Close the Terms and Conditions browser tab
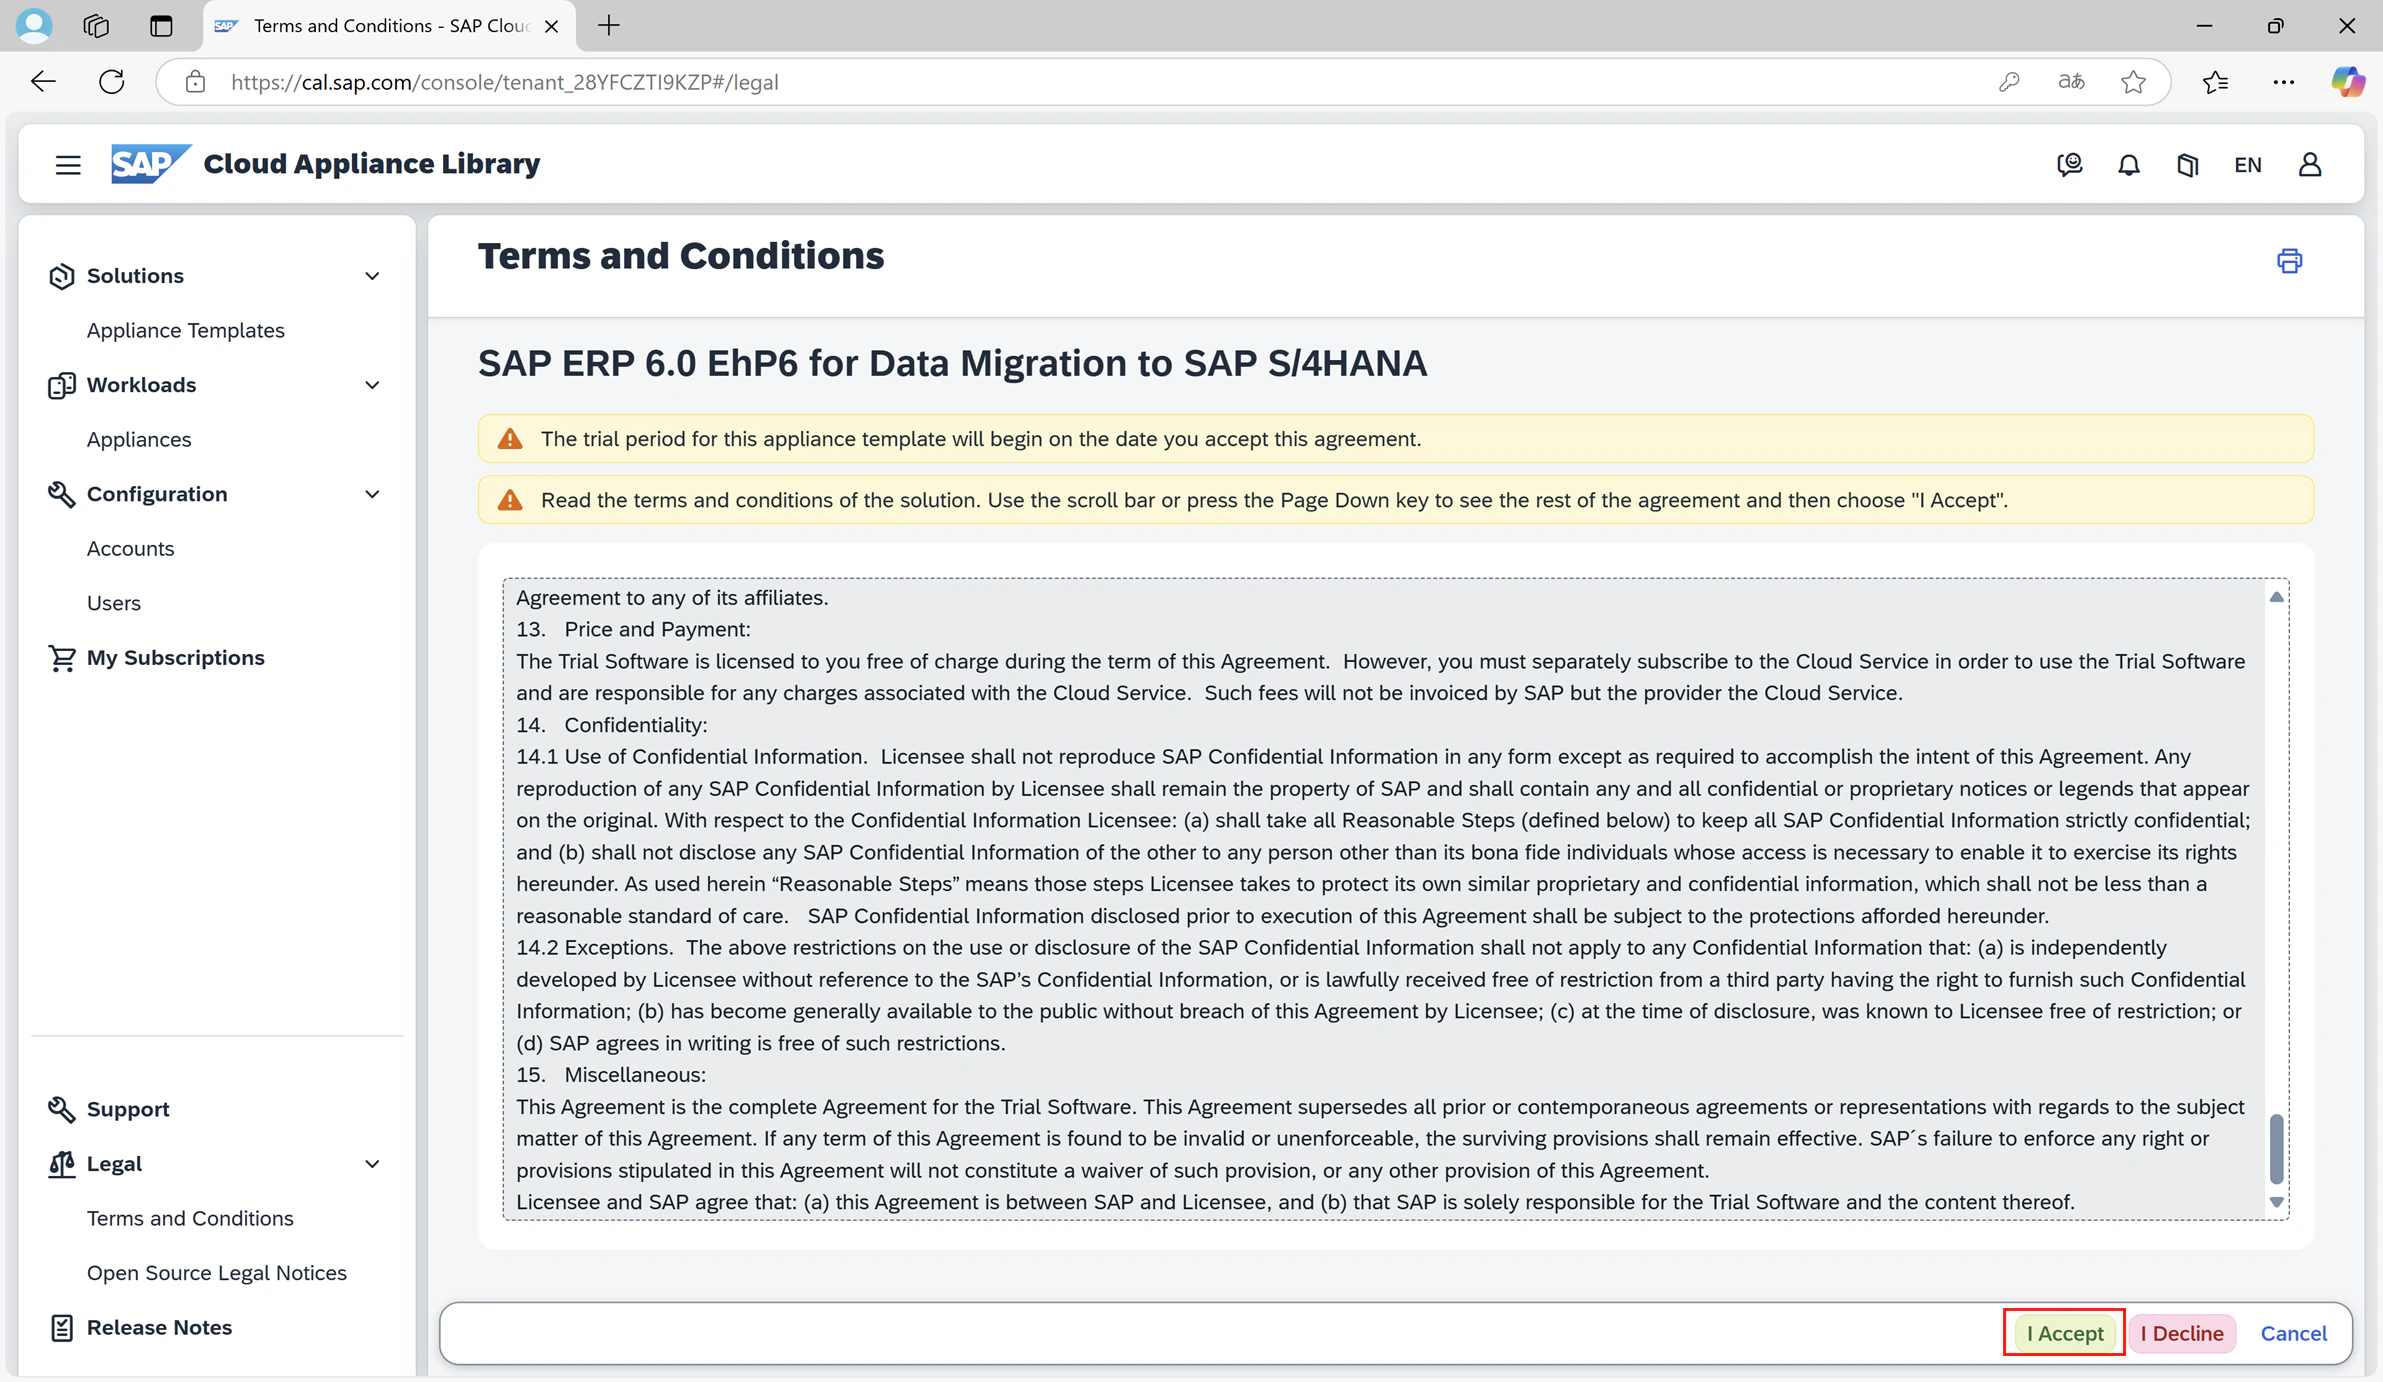The image size is (2383, 1382). (551, 26)
